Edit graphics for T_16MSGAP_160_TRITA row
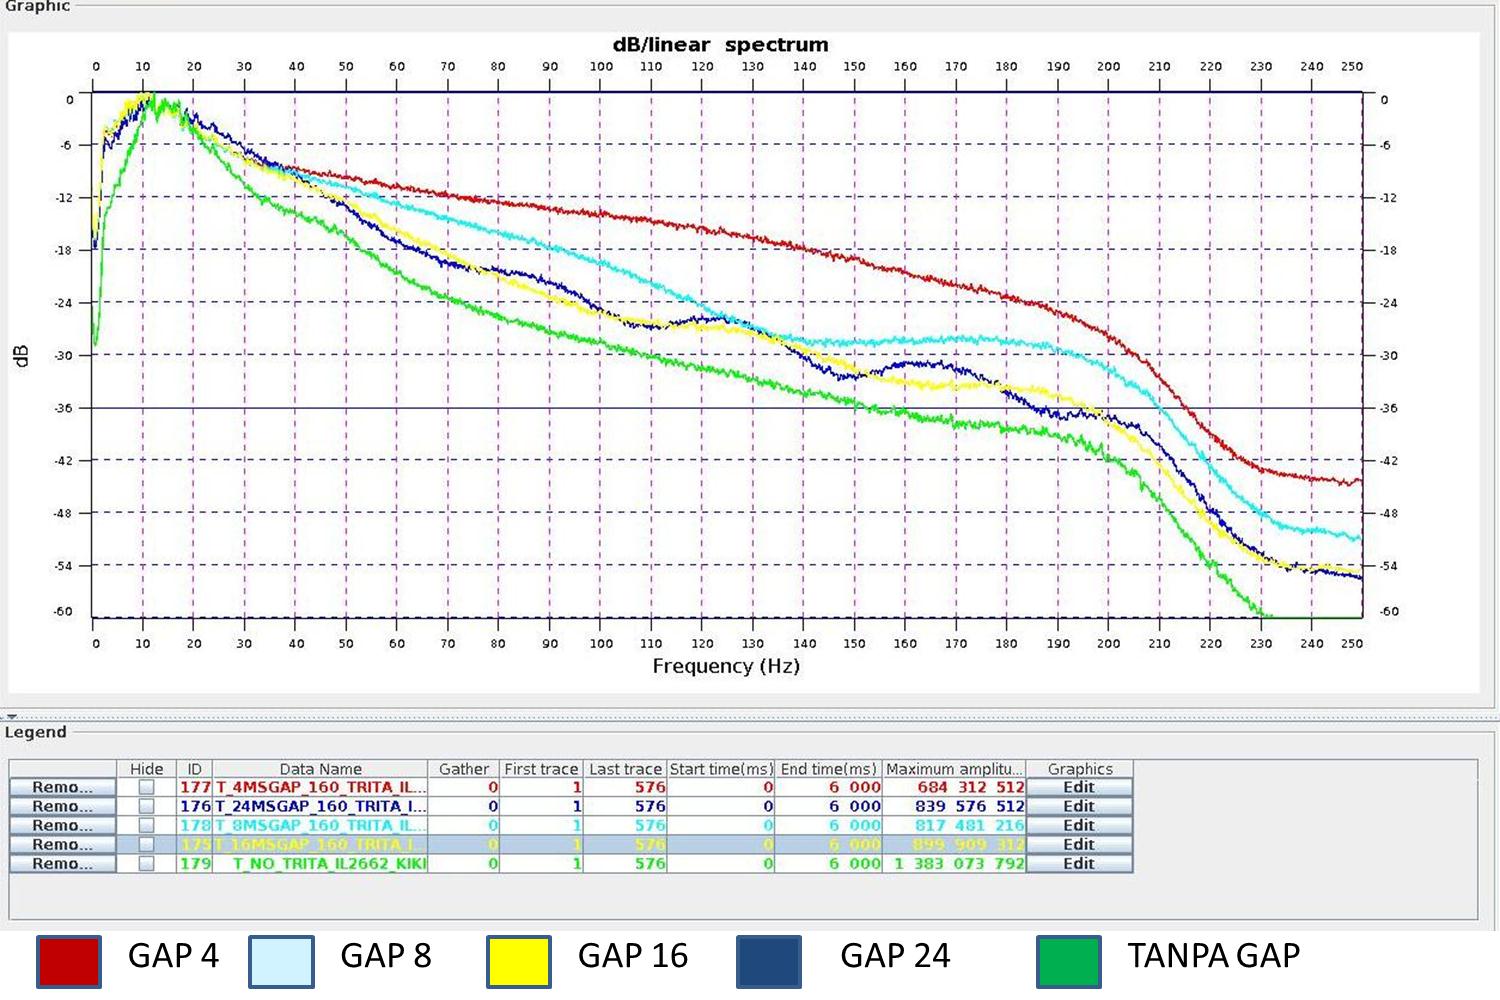 pos(1078,844)
